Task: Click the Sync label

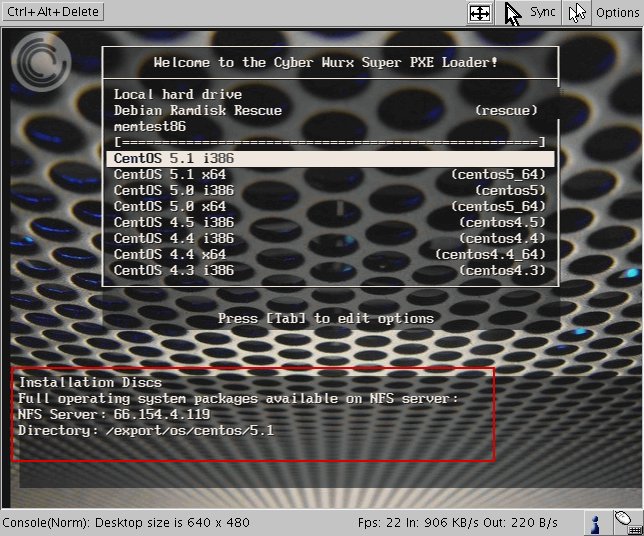Action: [542, 12]
